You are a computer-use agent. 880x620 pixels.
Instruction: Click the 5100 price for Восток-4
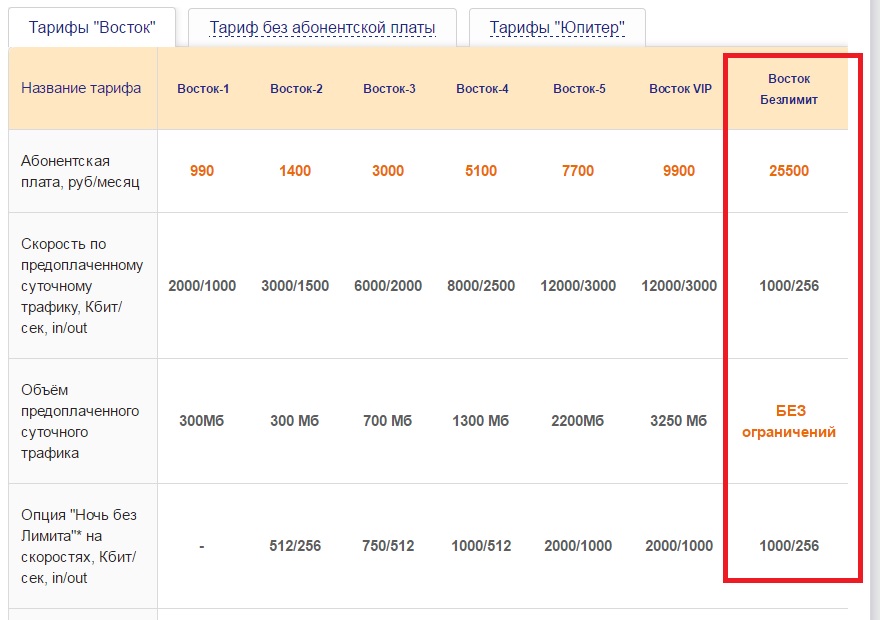(x=481, y=171)
